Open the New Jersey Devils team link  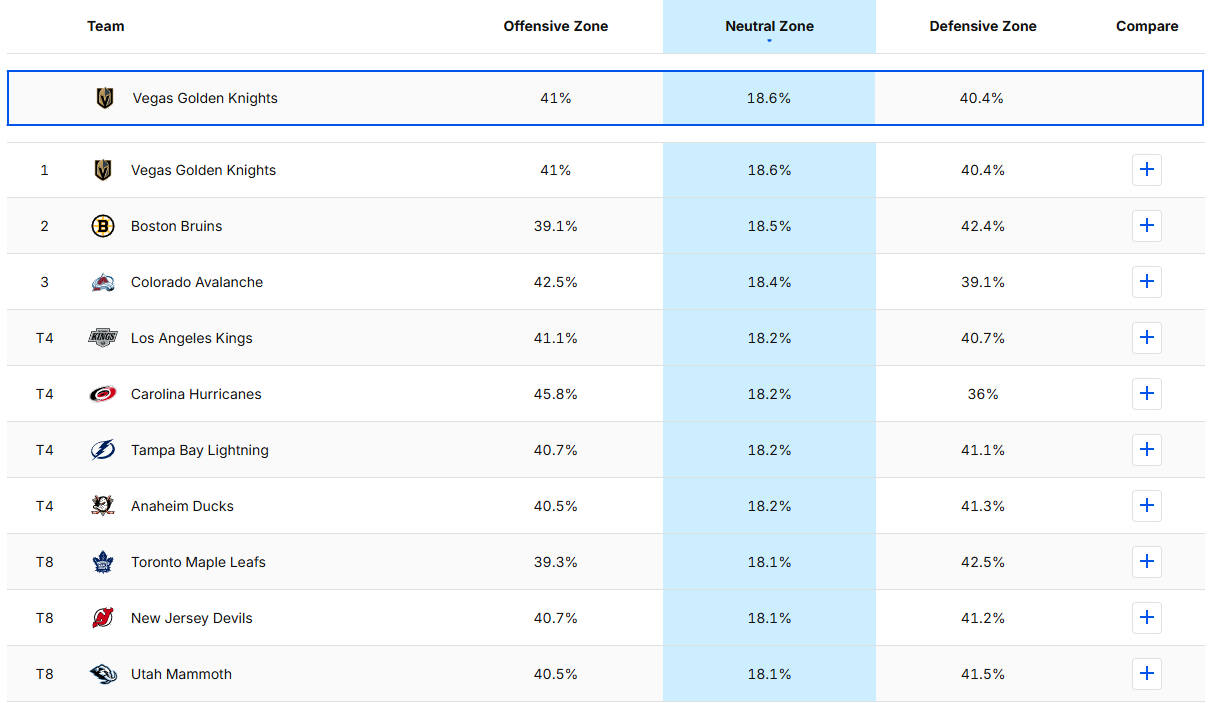tap(191, 618)
